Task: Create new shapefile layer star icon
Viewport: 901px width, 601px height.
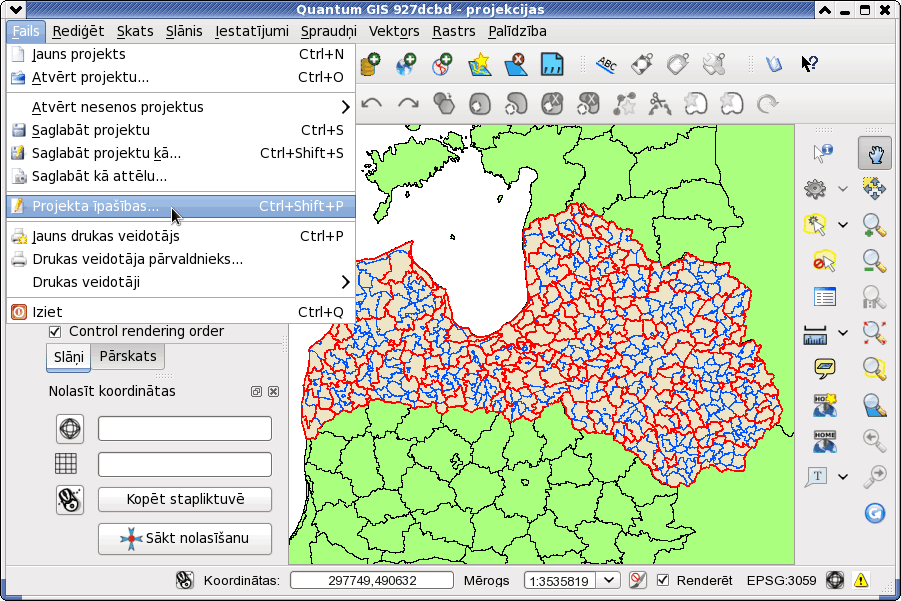Action: click(x=480, y=64)
